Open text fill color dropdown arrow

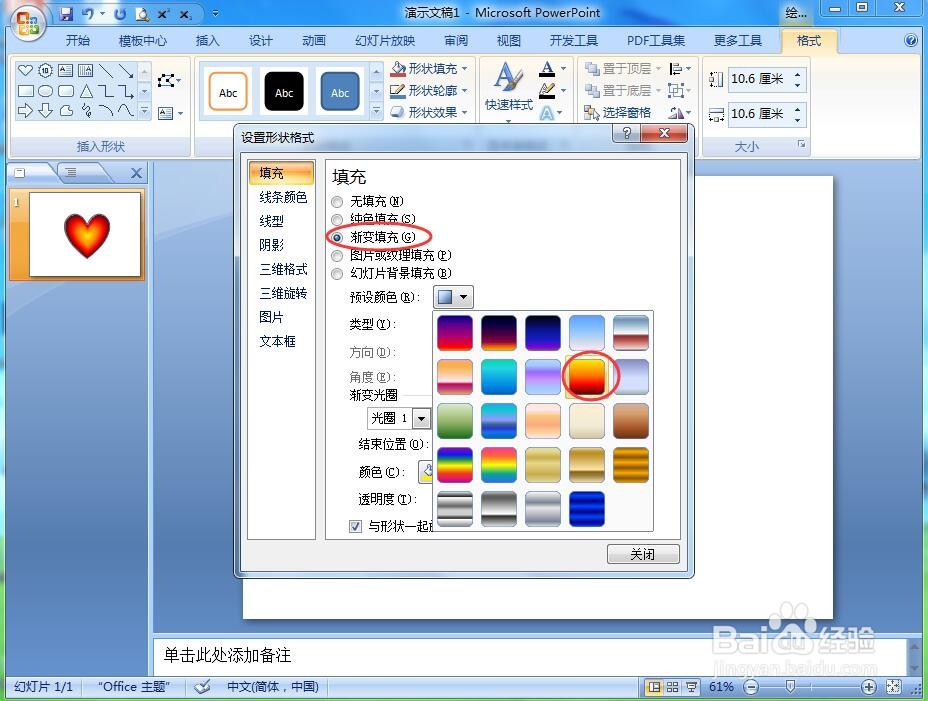click(563, 69)
